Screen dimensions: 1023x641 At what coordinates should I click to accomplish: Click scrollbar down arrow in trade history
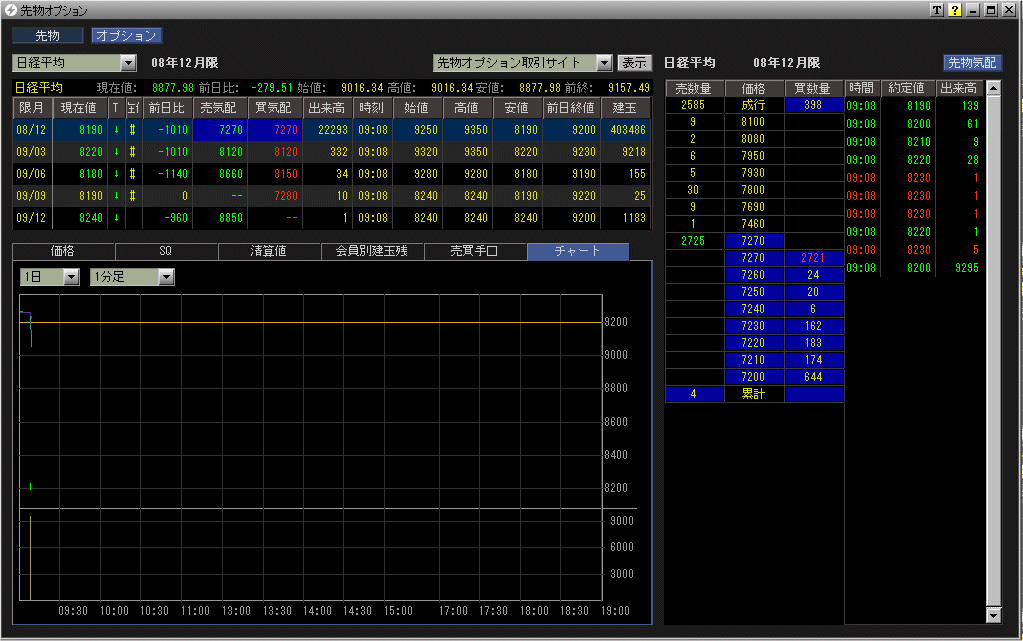(993, 613)
